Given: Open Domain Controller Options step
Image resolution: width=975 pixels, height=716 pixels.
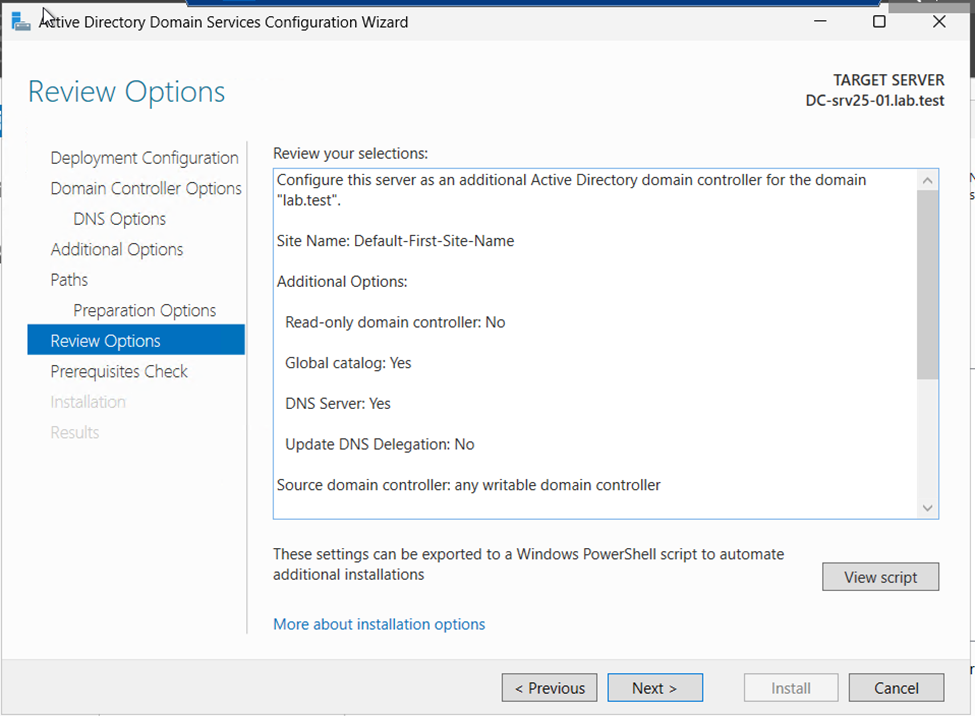Looking at the screenshot, I should pos(146,188).
